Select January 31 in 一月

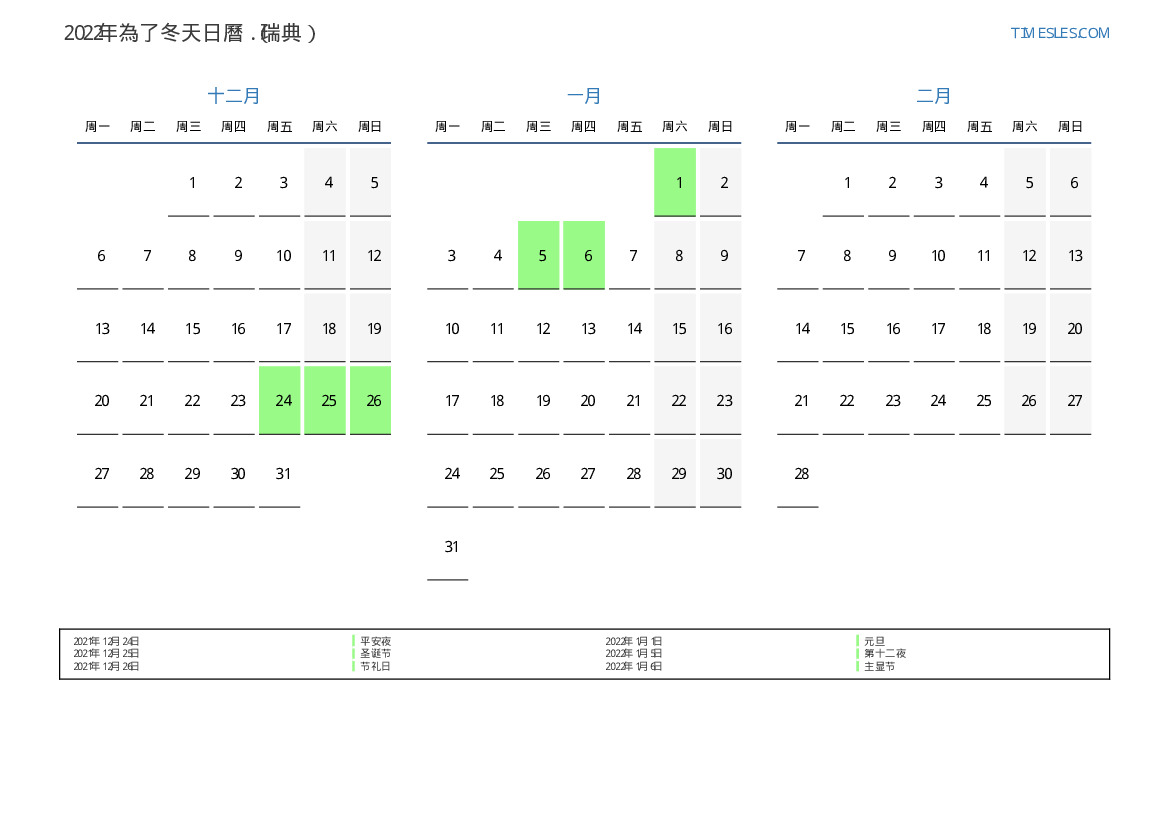[448, 547]
